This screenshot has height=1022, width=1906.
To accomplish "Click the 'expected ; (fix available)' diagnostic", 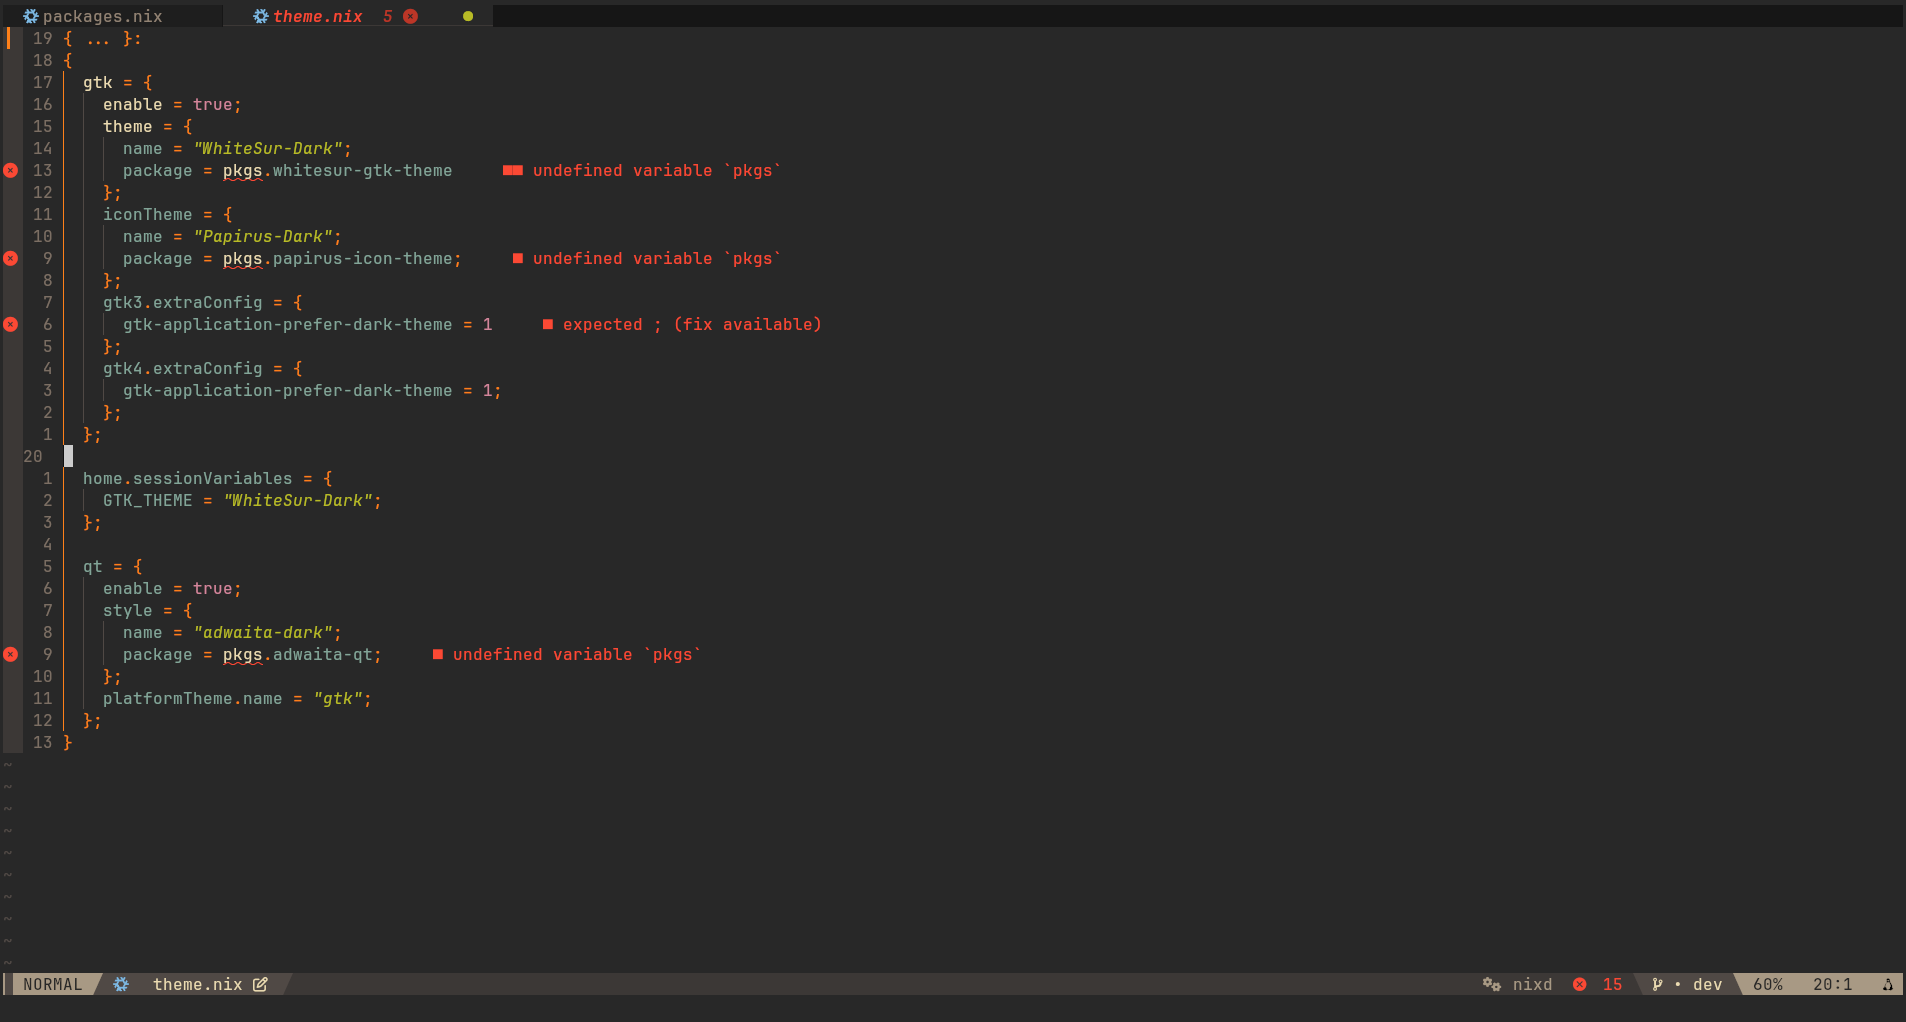I will pyautogui.click(x=692, y=324).
